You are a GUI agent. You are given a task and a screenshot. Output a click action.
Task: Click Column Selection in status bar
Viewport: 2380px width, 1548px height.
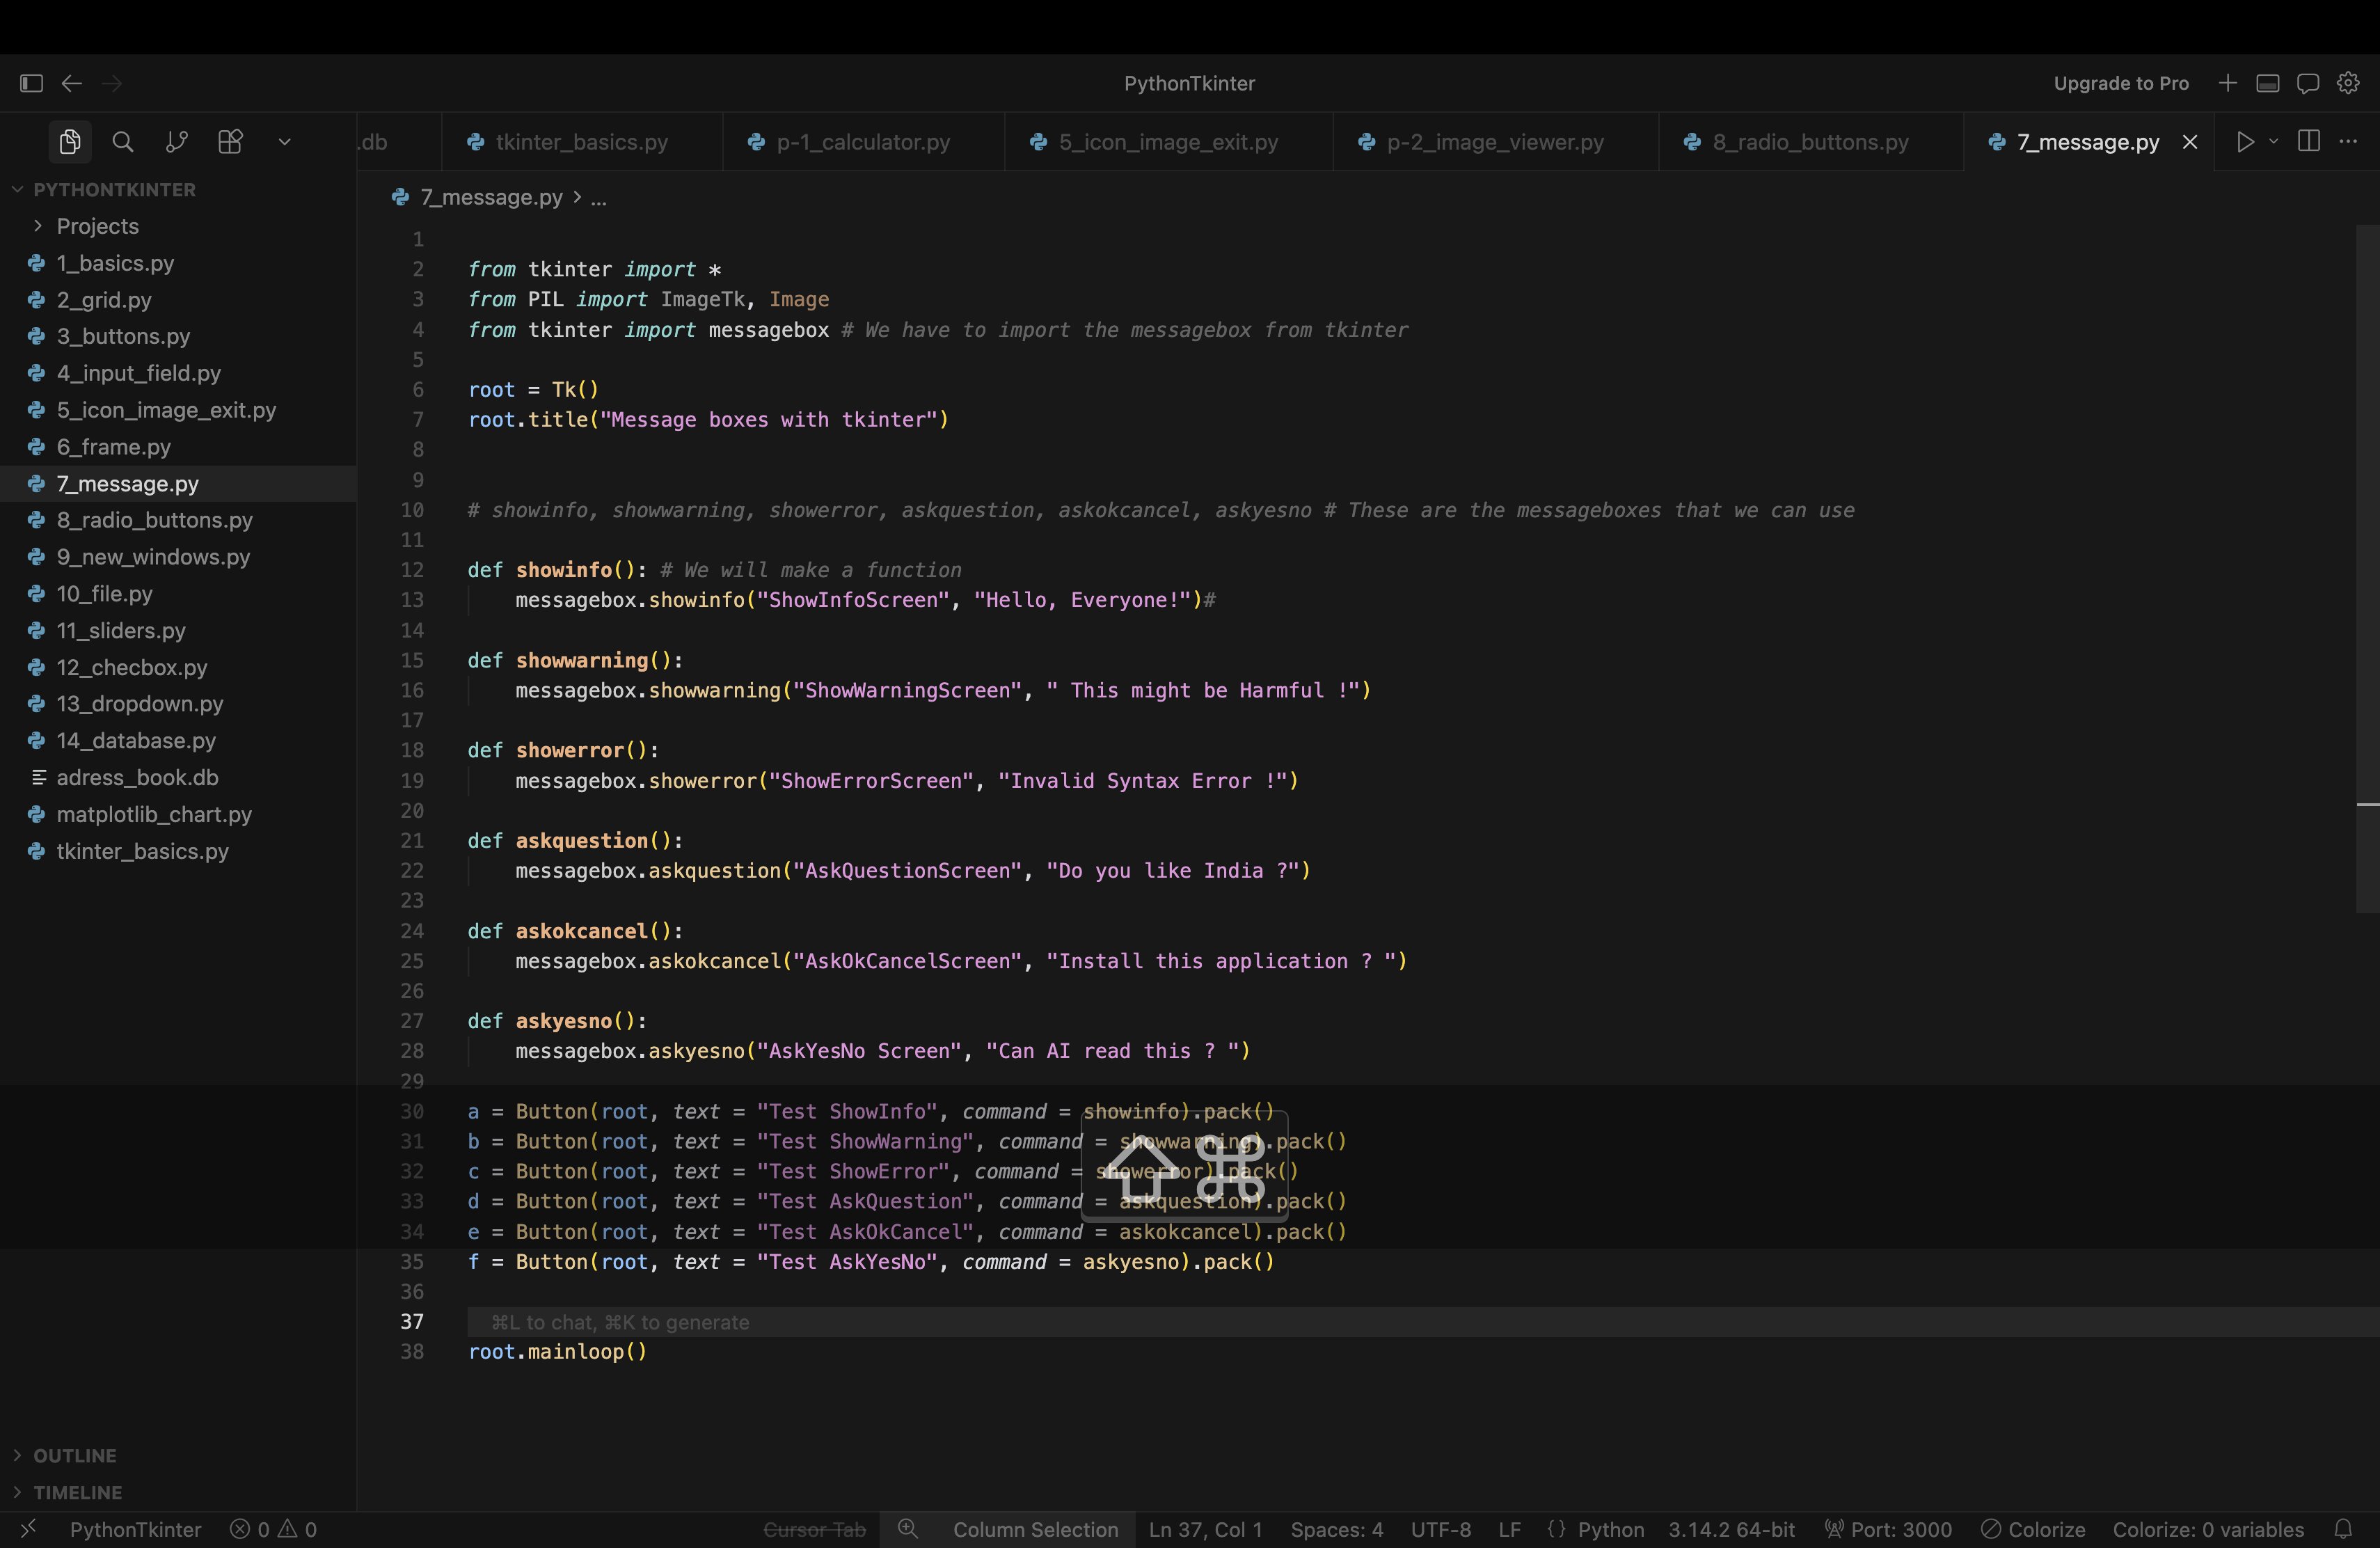point(1035,1529)
